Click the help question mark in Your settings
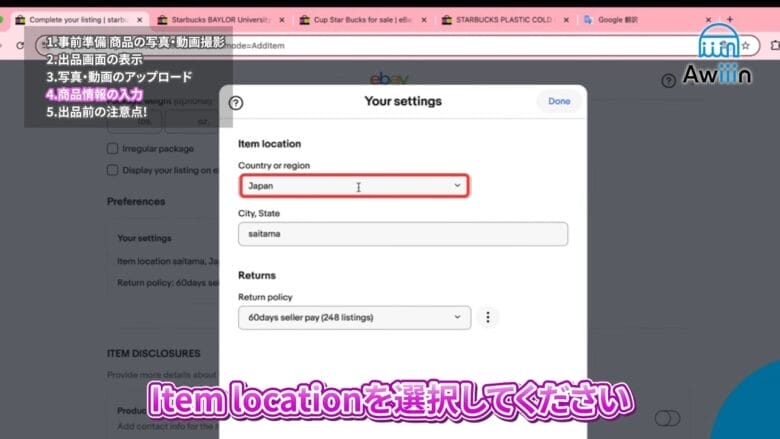 [x=236, y=102]
